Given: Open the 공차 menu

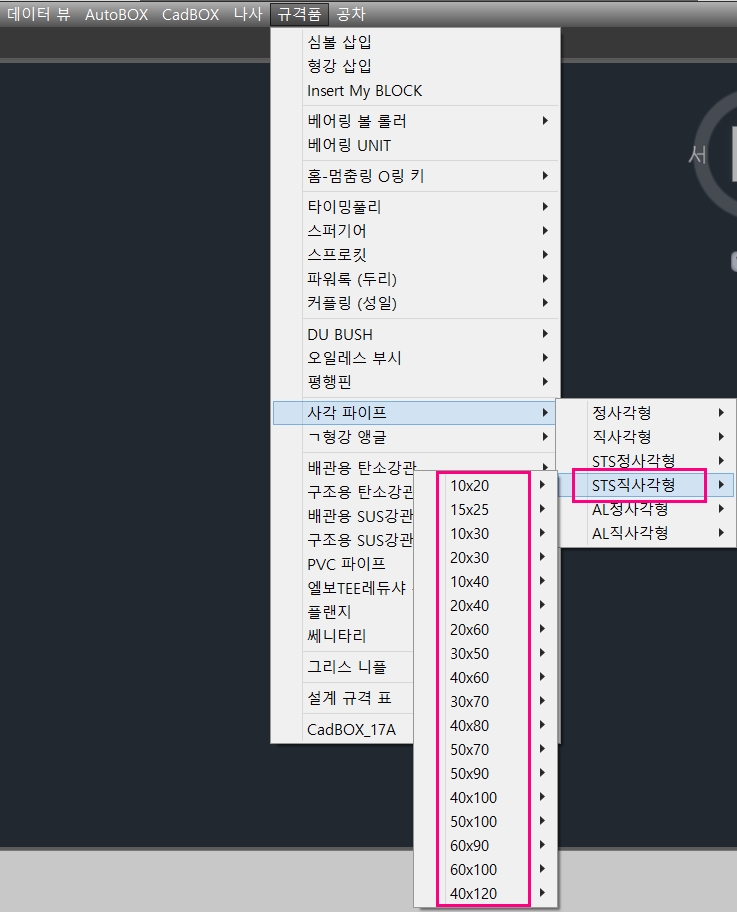Looking at the screenshot, I should point(351,14).
